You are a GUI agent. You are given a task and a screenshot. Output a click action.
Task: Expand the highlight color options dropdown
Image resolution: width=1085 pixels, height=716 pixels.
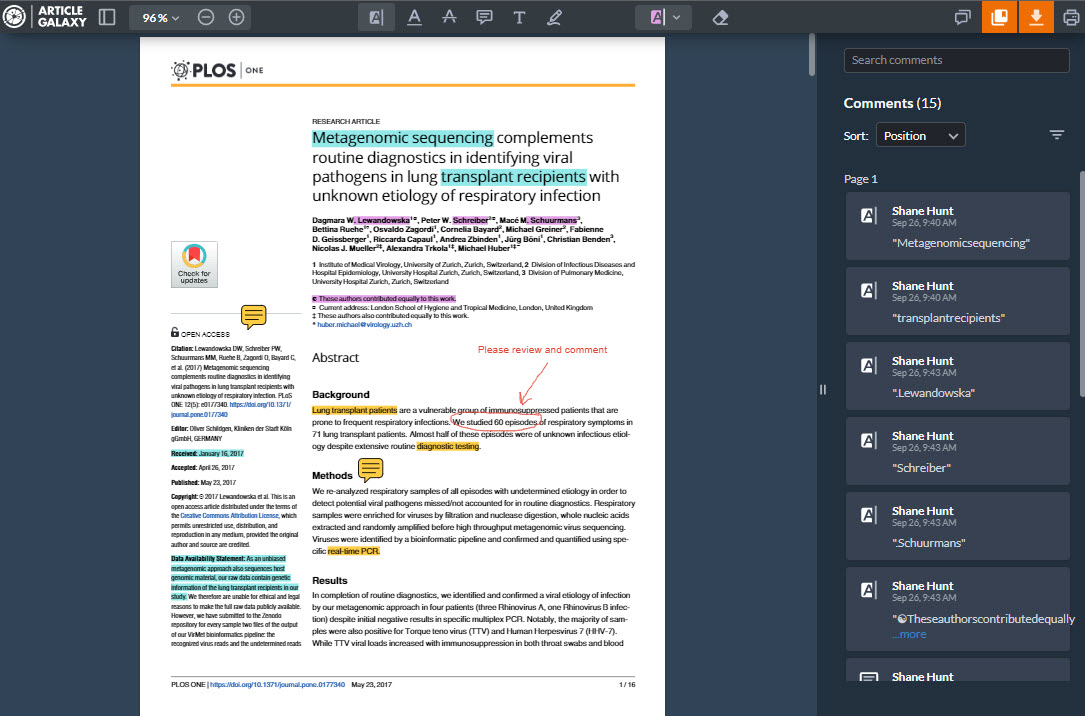pos(674,16)
